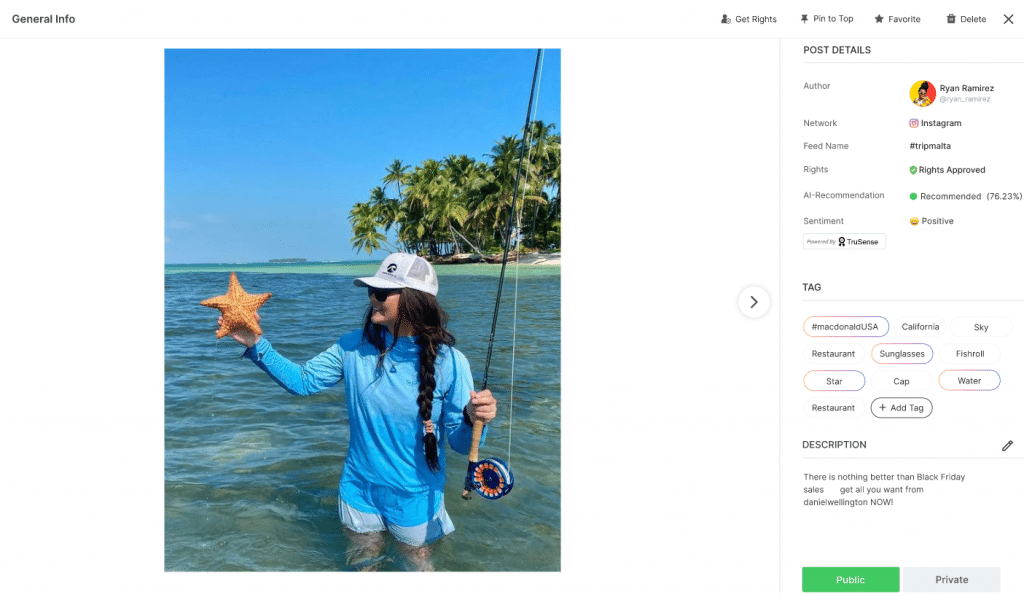The width and height of the screenshot is (1024, 597).
Task: Open the Get Rights tool
Action: click(x=748, y=18)
